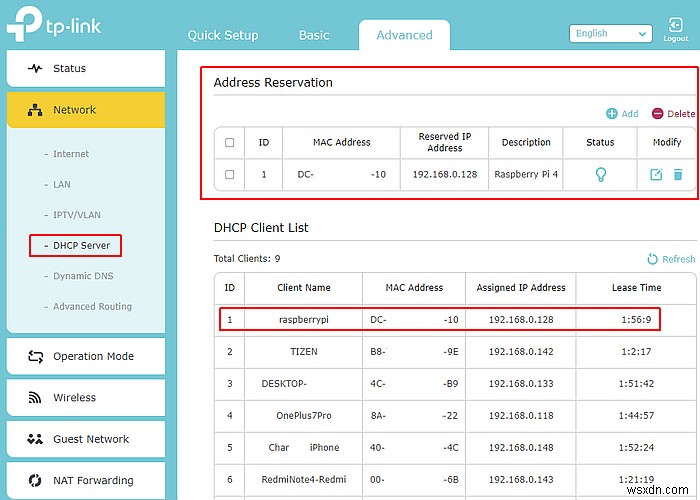Image resolution: width=700 pixels, height=500 pixels.
Task: Open the Advanced Routing submenu
Action: [92, 307]
